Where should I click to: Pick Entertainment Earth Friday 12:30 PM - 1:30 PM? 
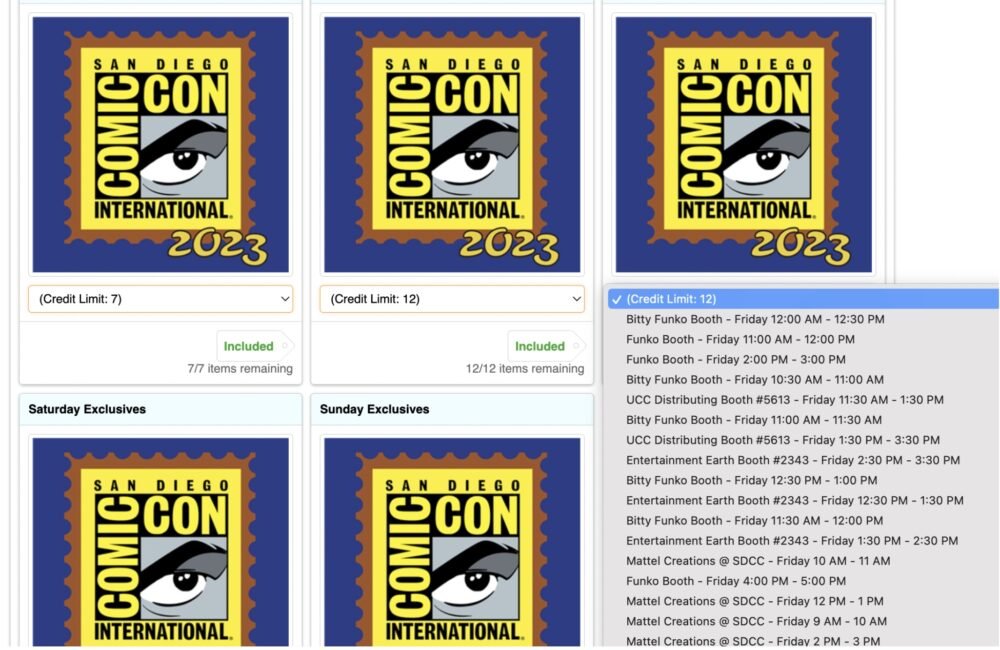[794, 500]
